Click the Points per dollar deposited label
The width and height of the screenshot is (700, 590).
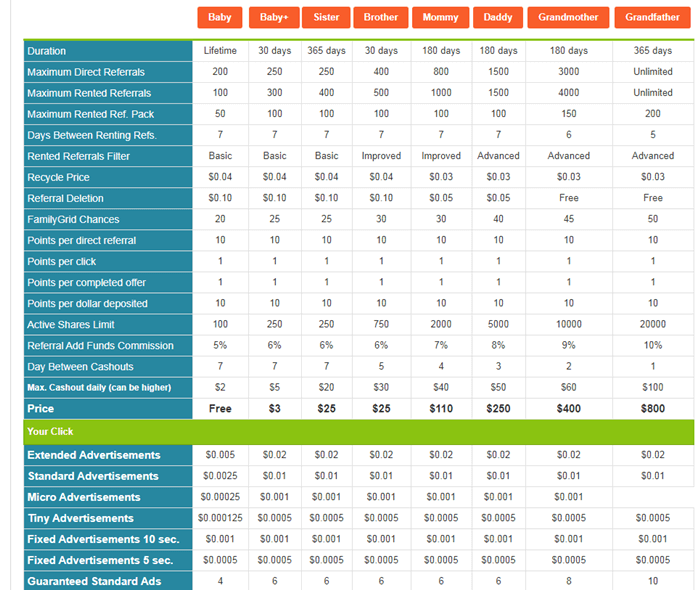[x=87, y=303]
